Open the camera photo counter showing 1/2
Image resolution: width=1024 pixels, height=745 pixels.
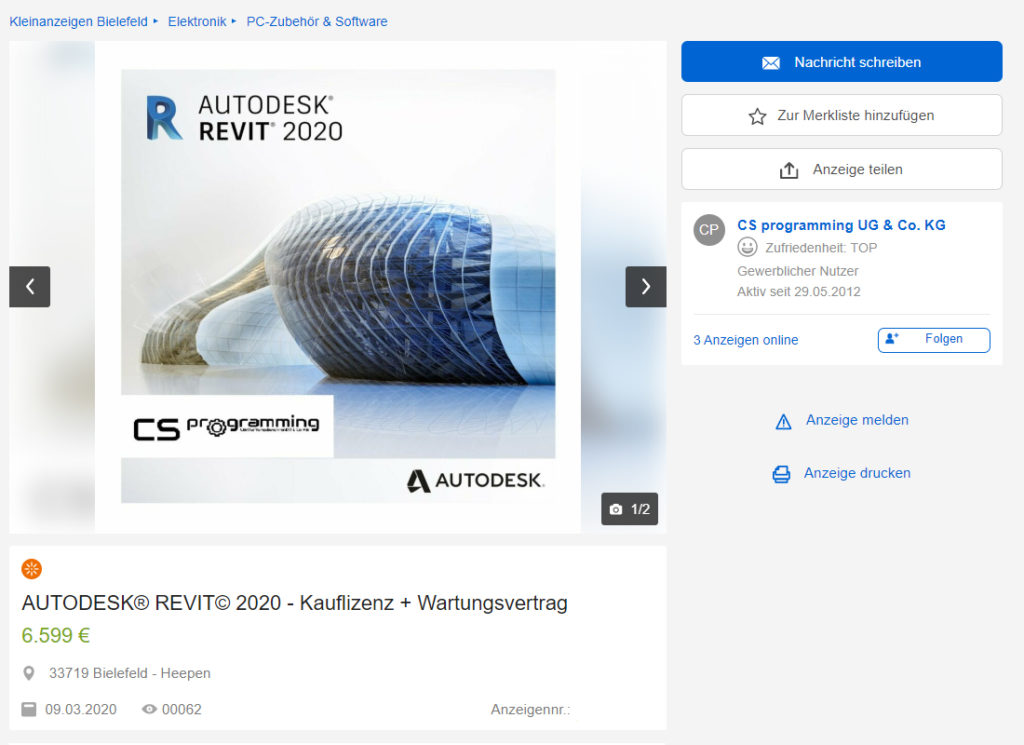[629, 508]
